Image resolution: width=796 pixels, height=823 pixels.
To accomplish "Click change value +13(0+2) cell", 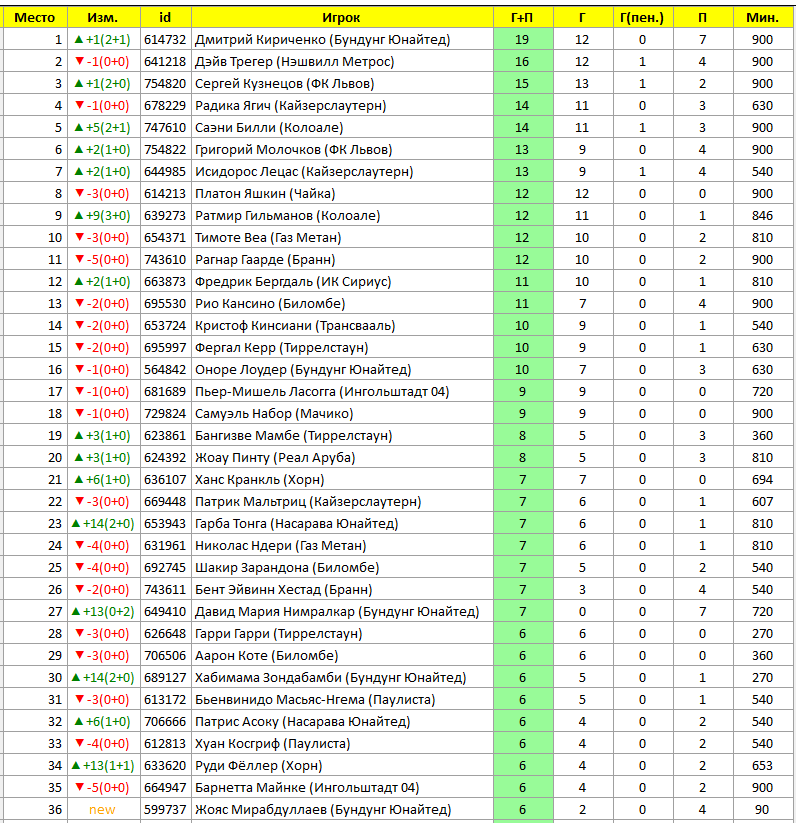I will (x=104, y=613).
